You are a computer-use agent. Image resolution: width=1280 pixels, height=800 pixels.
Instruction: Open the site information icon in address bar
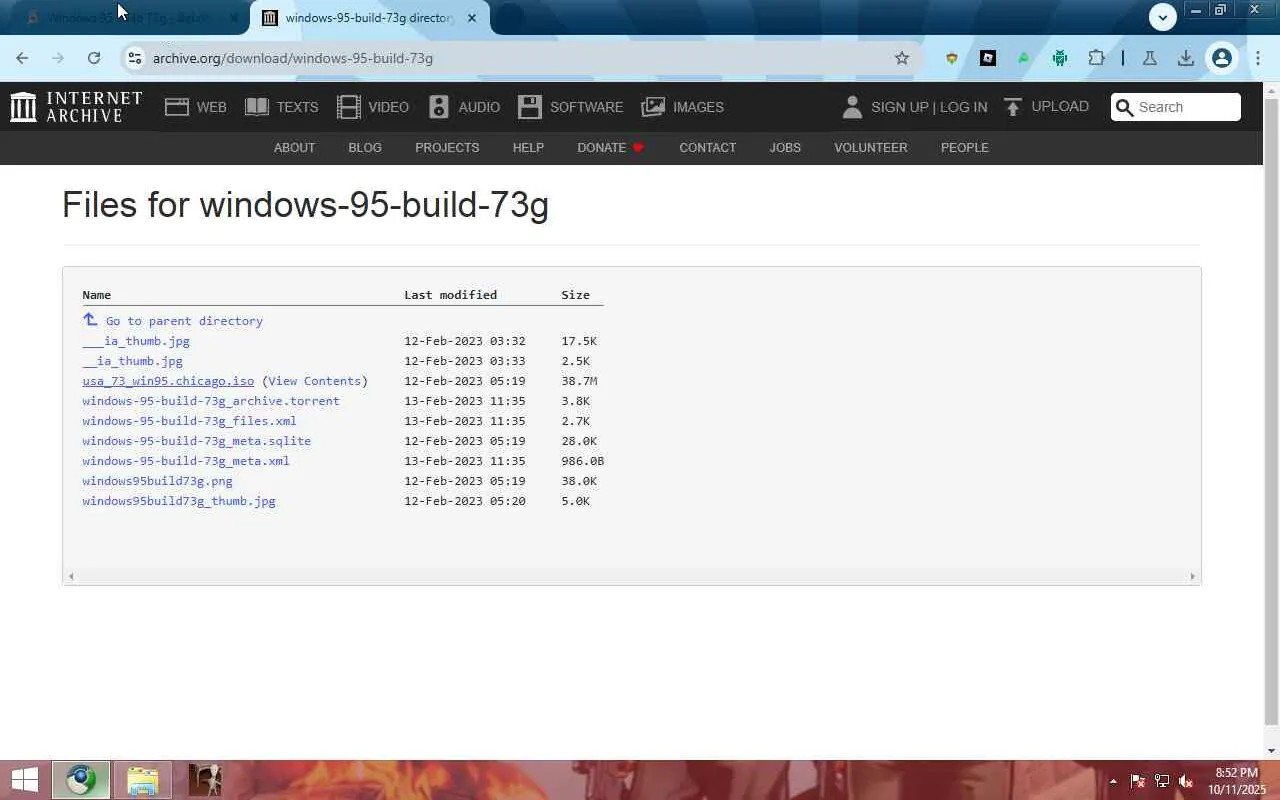[x=135, y=58]
